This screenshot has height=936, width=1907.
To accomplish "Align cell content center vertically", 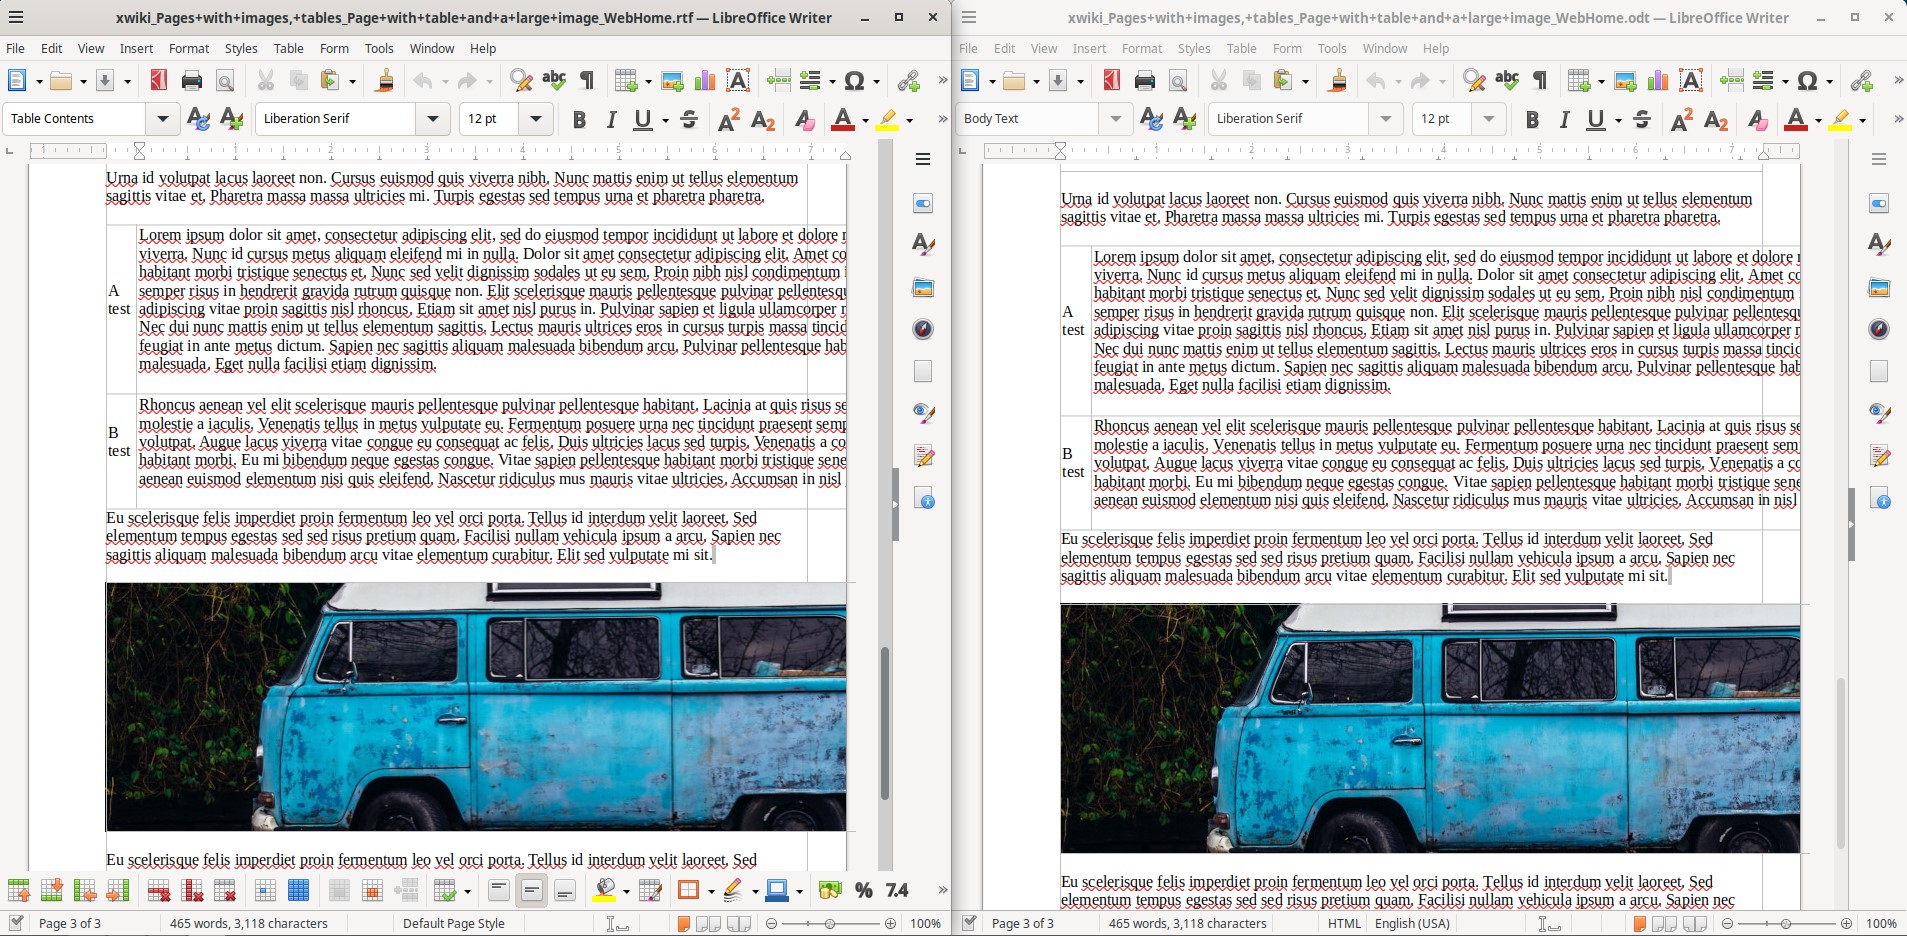I will click(x=532, y=890).
